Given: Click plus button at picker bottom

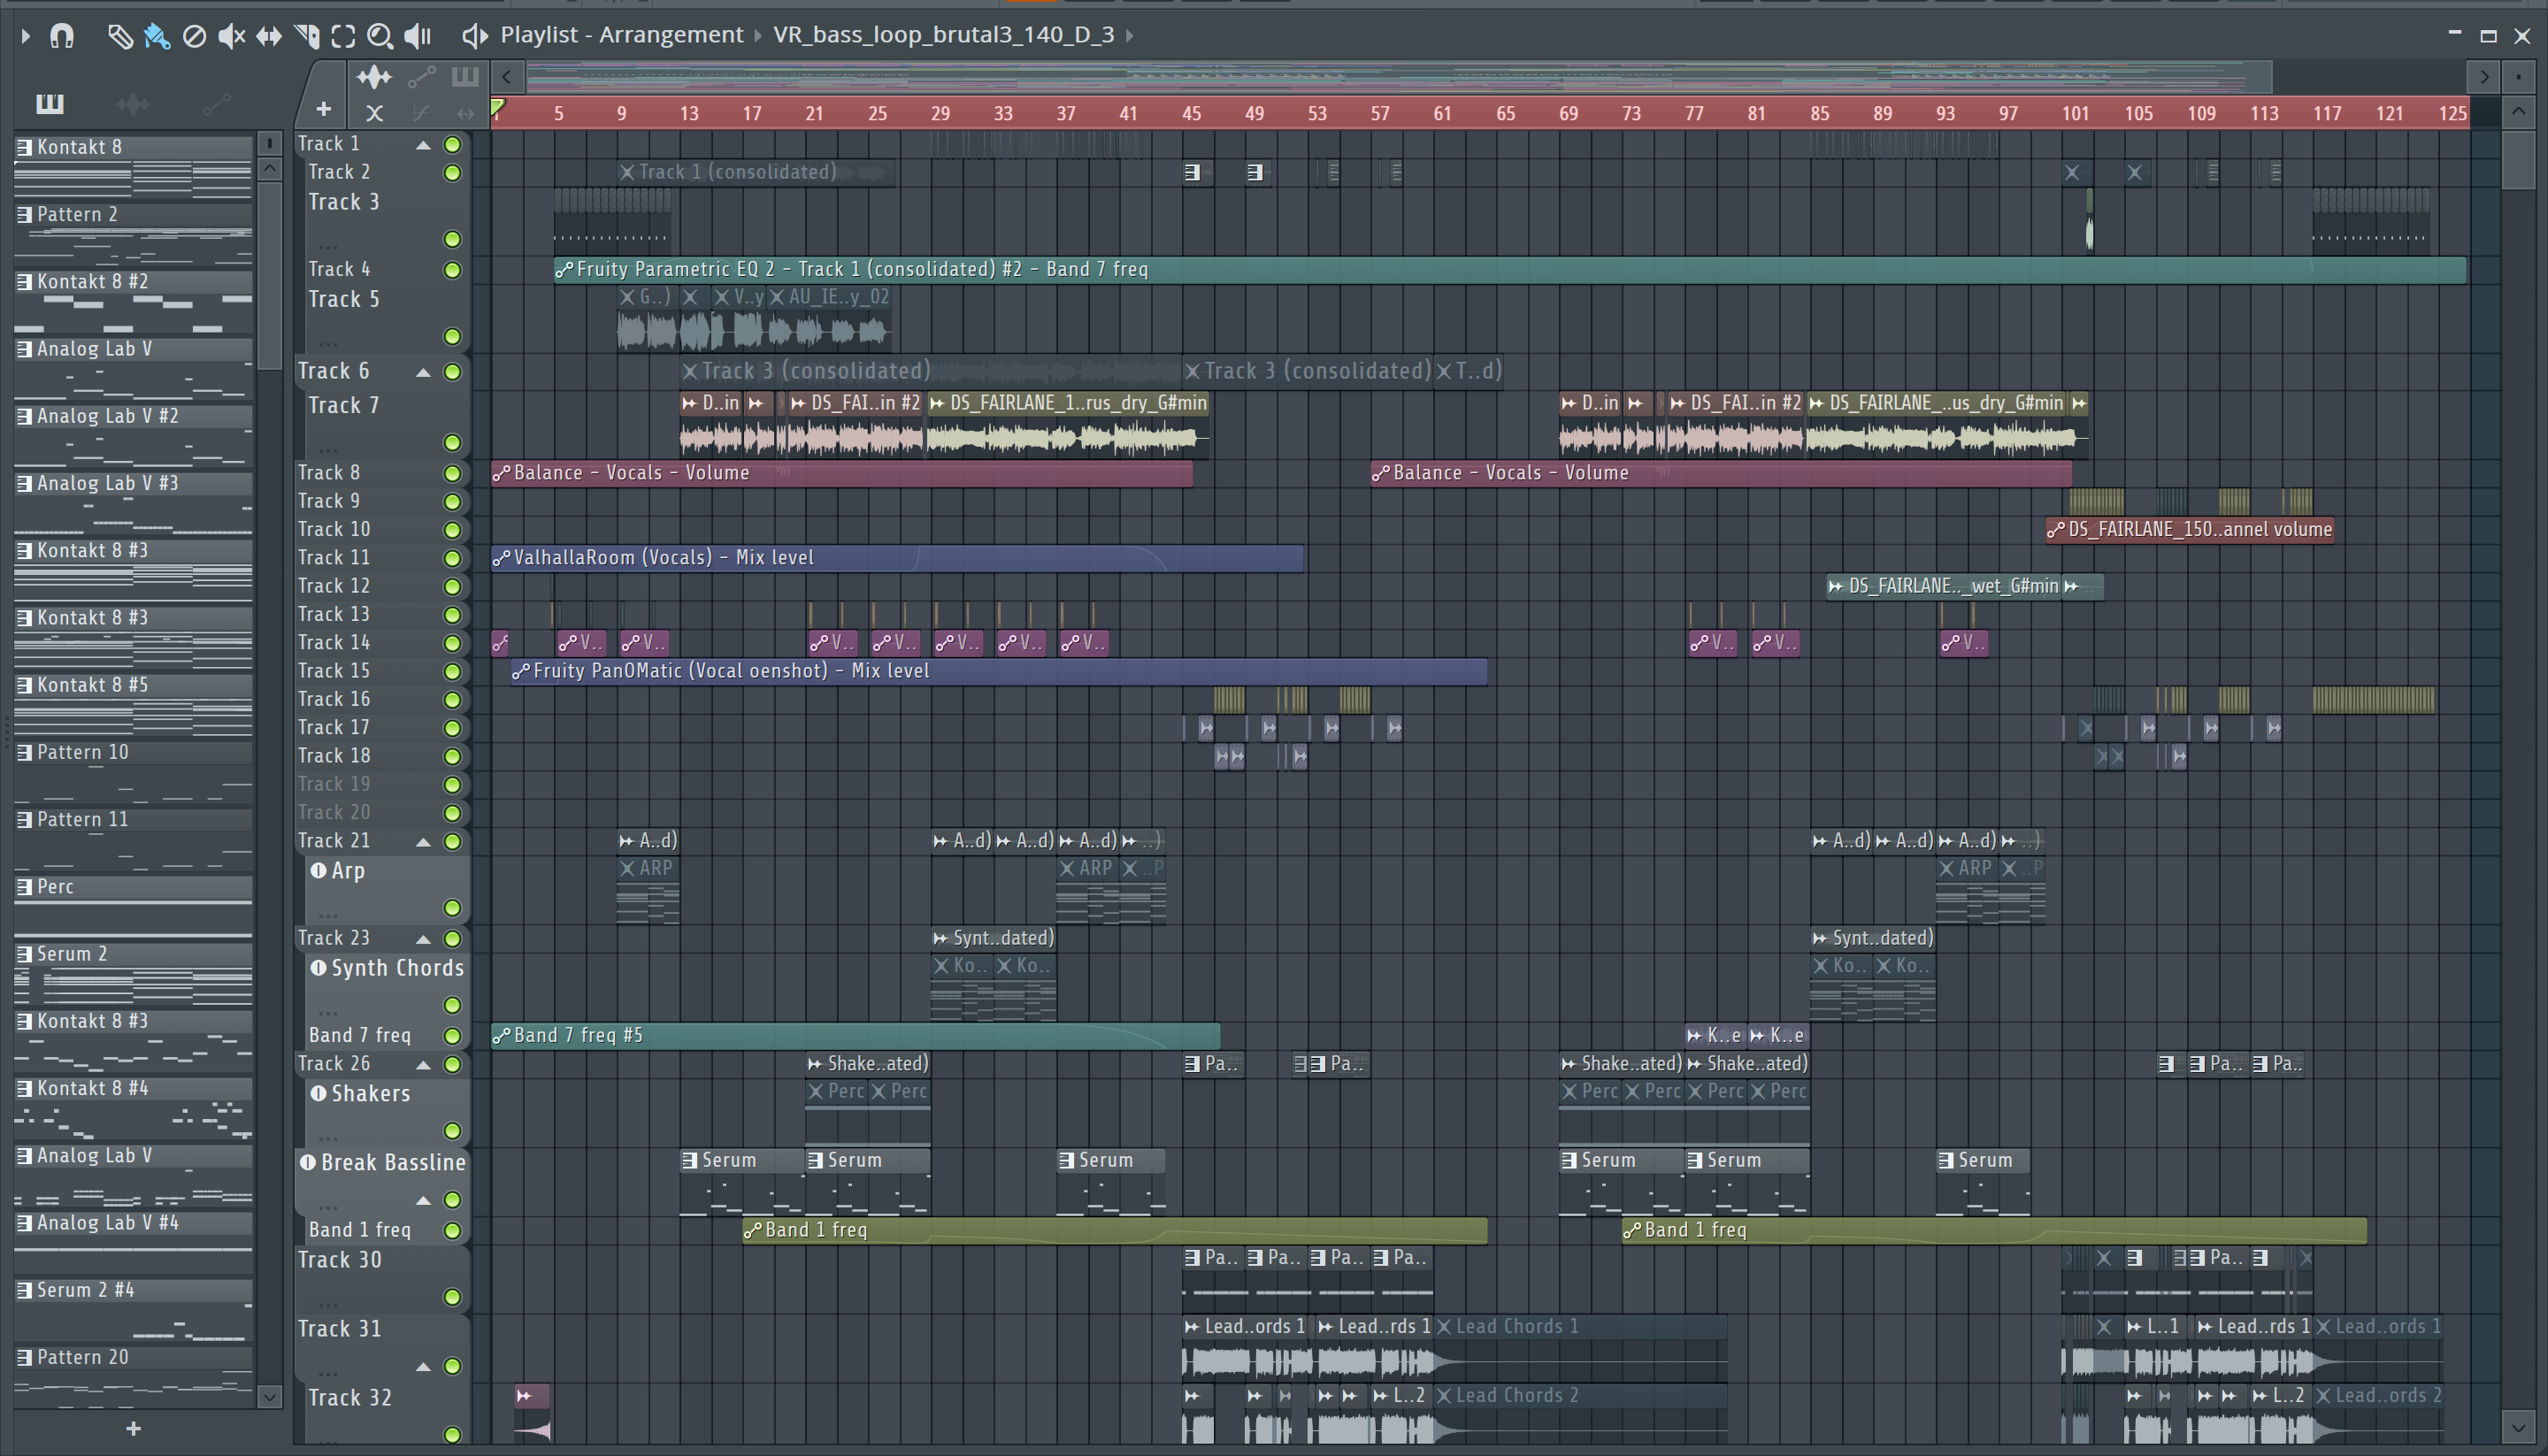Looking at the screenshot, I should point(133,1429).
